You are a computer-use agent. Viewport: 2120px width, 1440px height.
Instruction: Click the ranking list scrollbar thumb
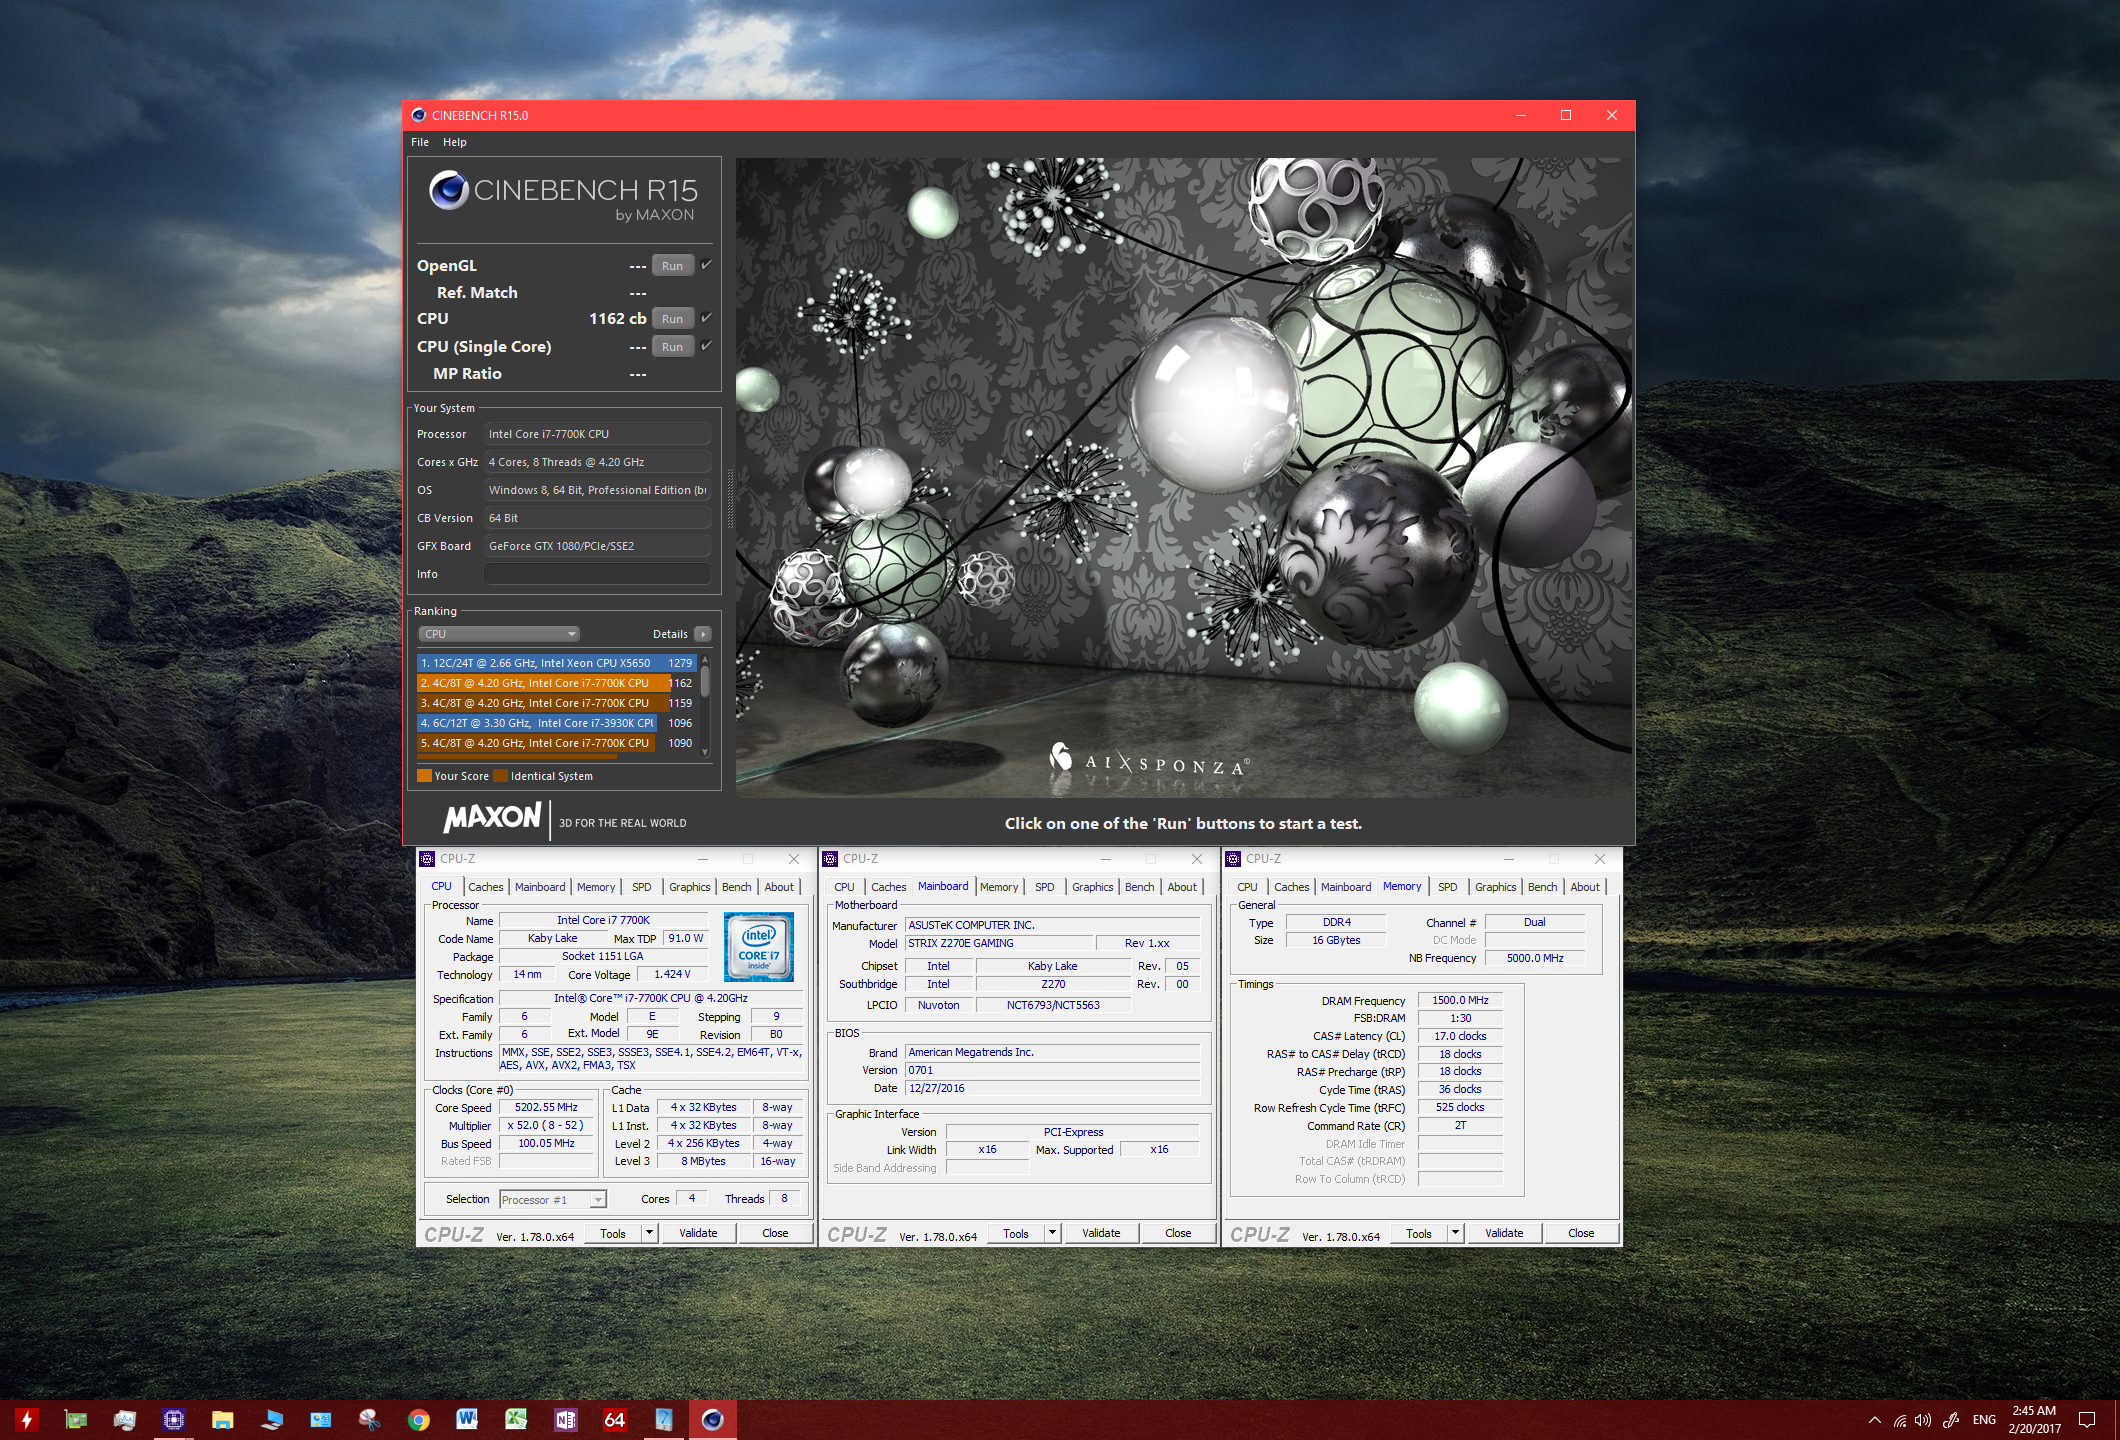click(705, 682)
